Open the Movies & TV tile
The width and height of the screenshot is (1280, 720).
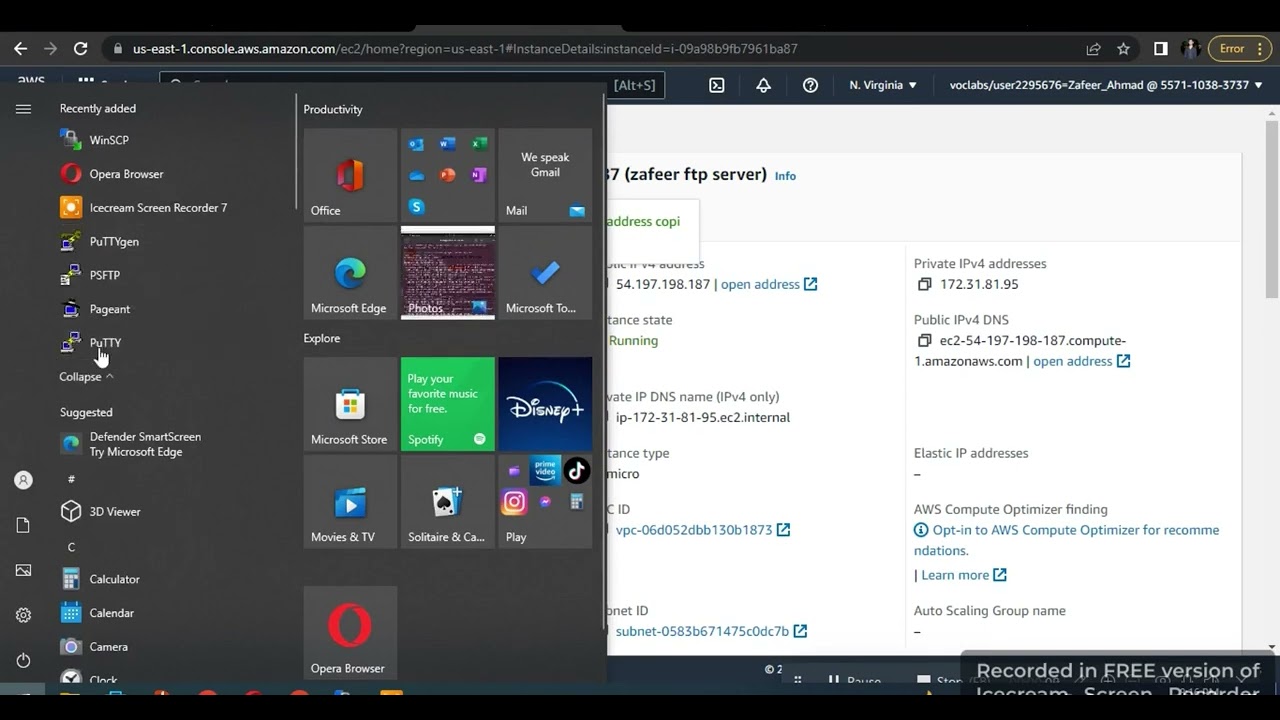(x=350, y=502)
